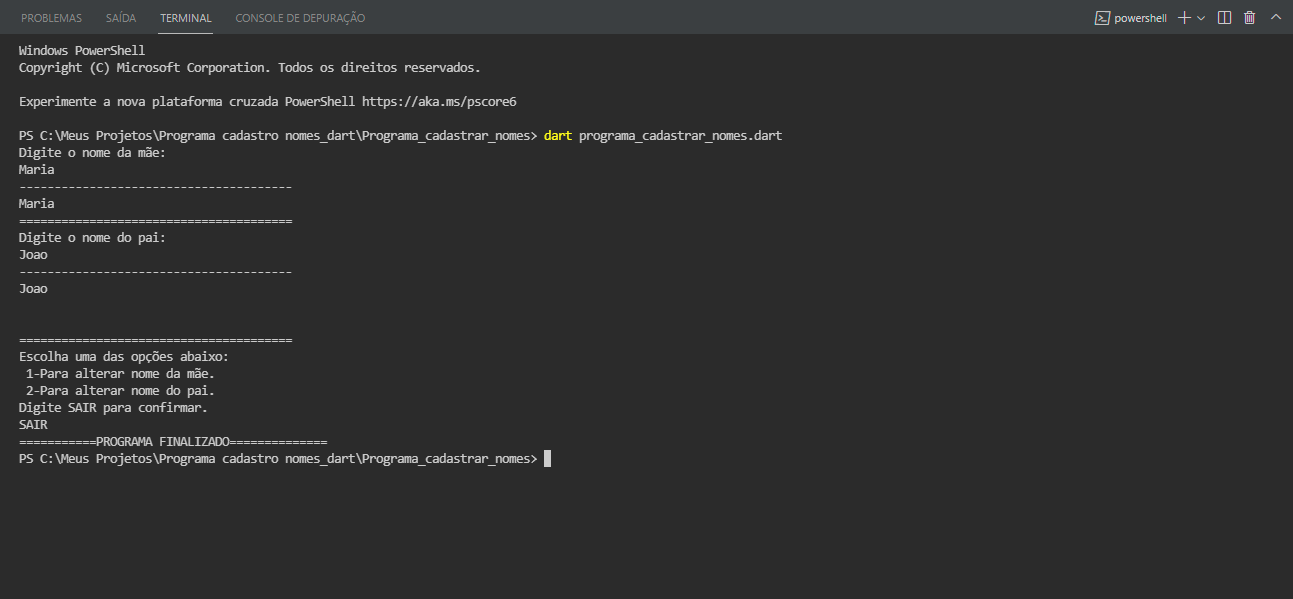Click 'Digite o nome do pai:' line

[92, 238]
